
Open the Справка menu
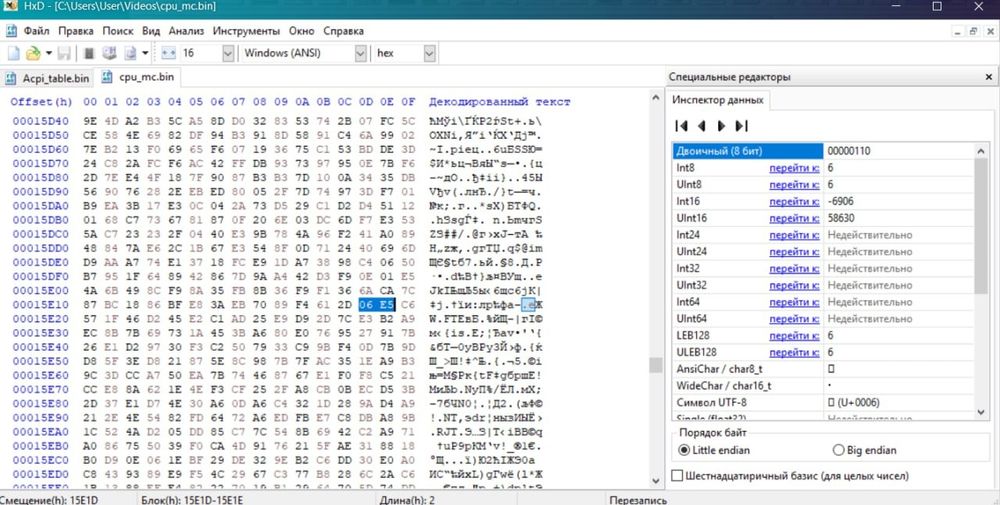coord(343,31)
